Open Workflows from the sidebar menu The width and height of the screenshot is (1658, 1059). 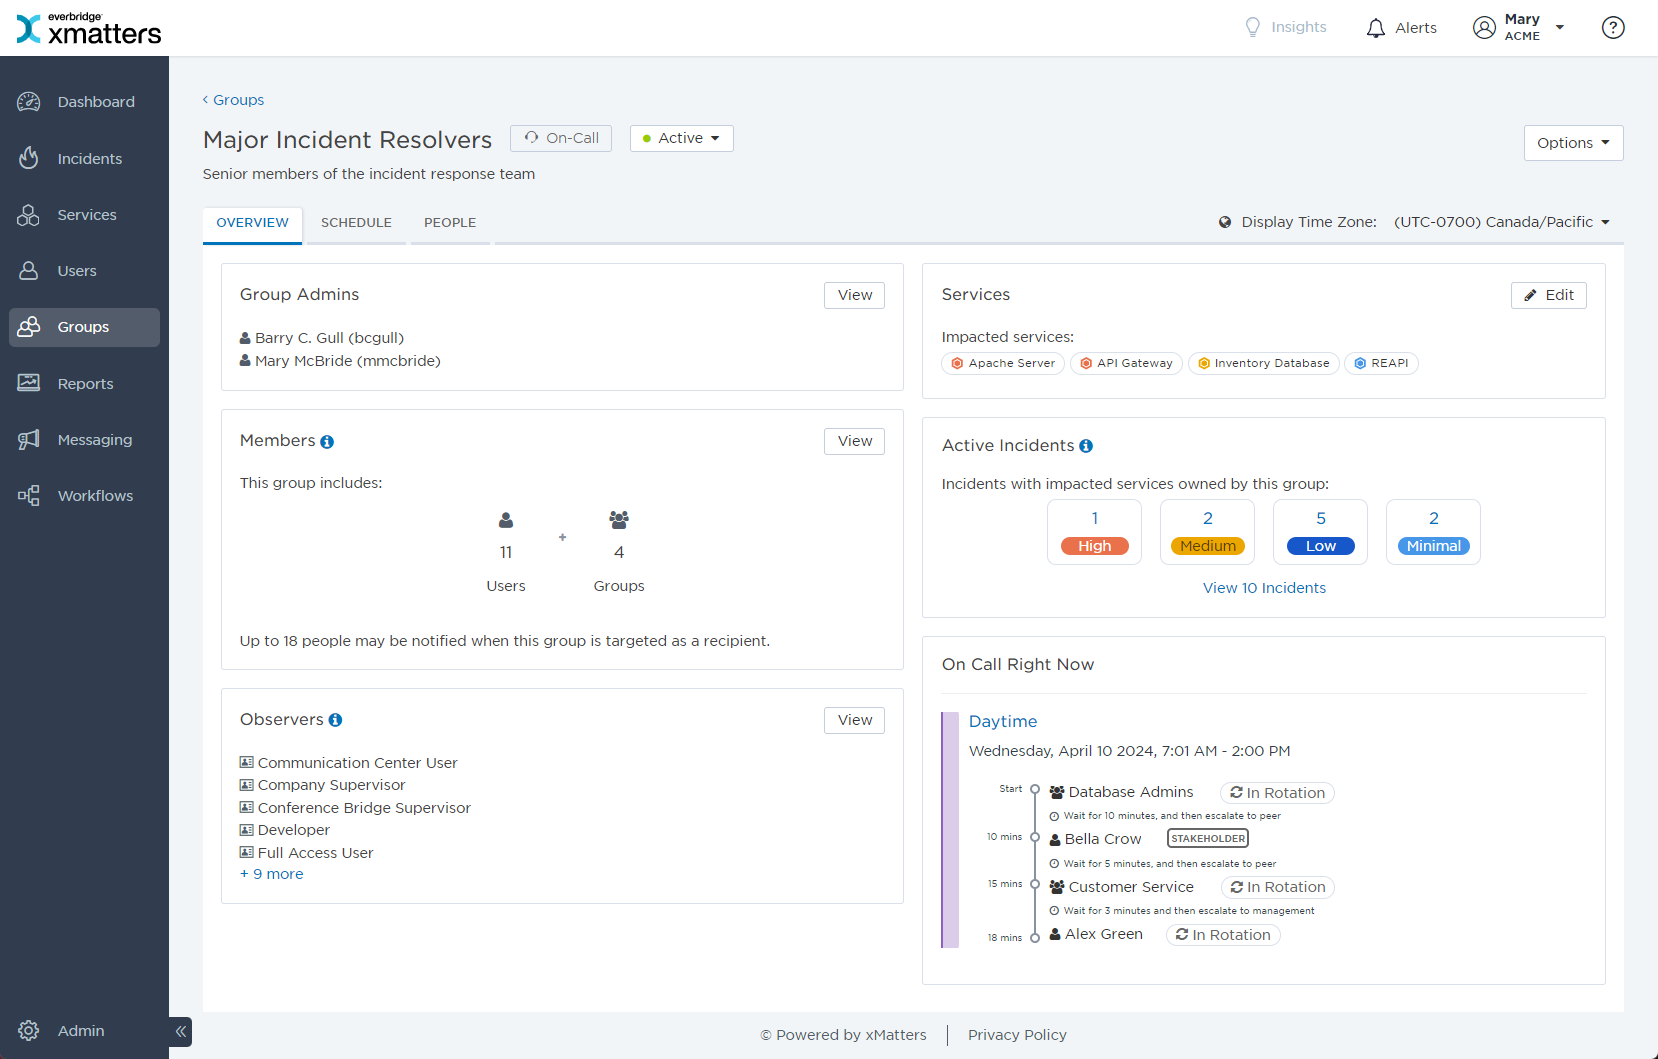click(x=84, y=496)
